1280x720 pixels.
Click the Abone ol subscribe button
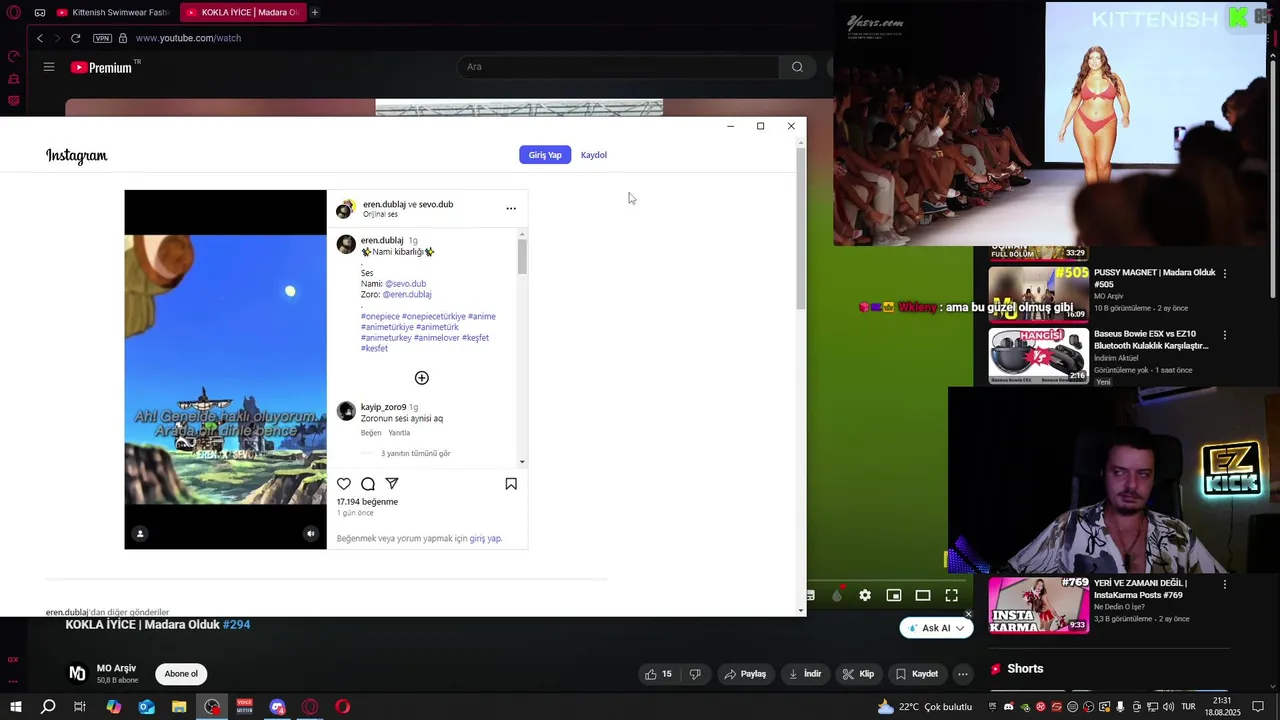[x=181, y=674]
